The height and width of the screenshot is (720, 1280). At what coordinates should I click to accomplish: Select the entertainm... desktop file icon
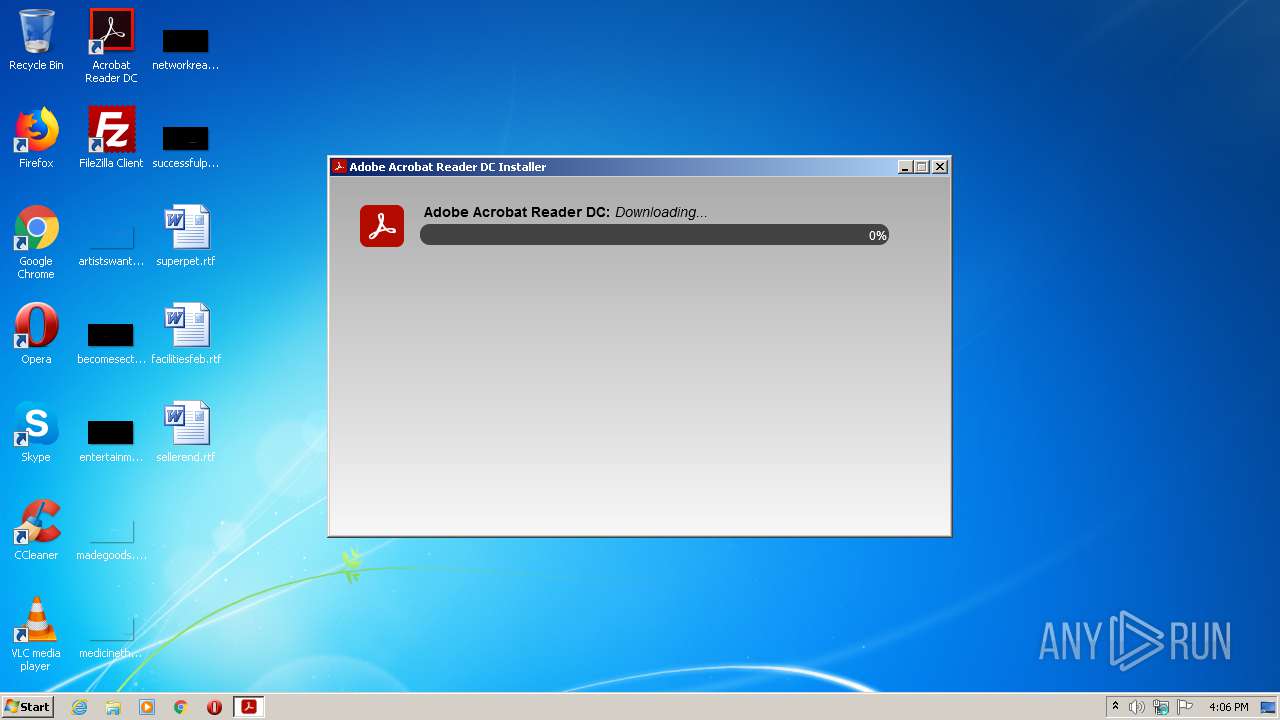pos(111,440)
